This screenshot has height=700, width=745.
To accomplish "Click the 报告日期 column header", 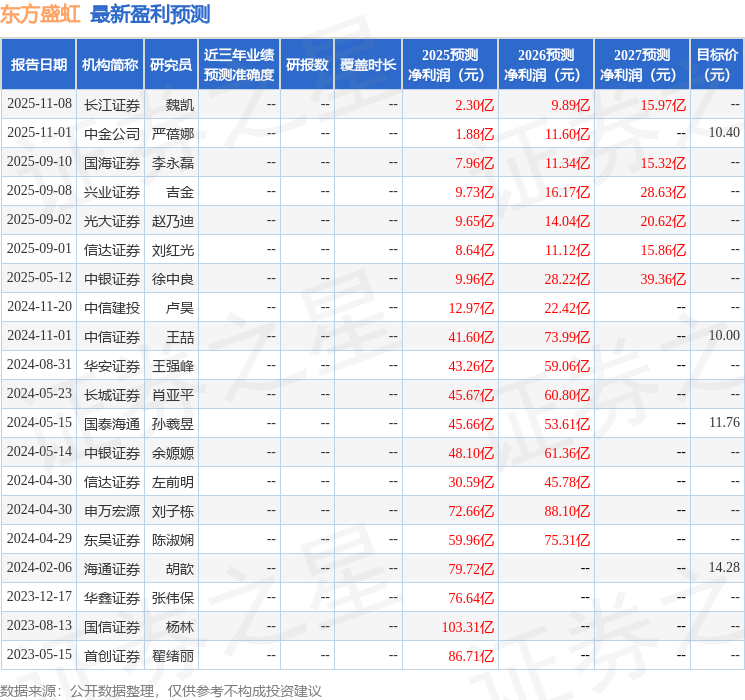I will [39, 64].
